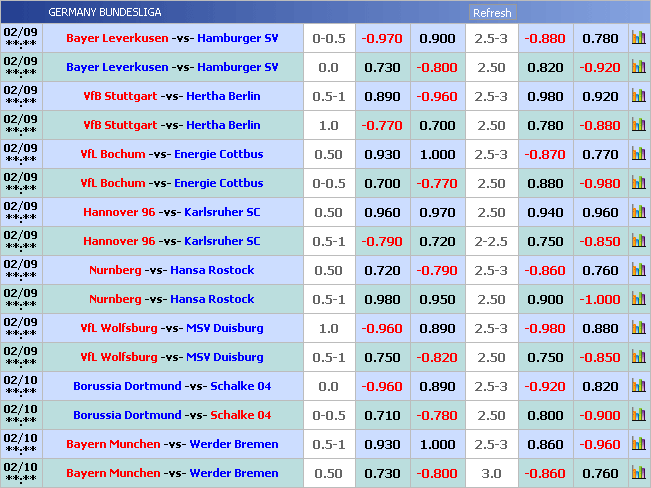Click Hansa Rostock in the 0.5-1 handicap row
The image size is (651, 488).
point(212,300)
